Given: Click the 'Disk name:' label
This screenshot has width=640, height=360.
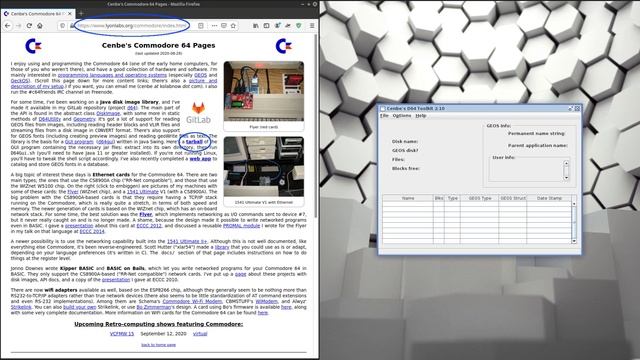Looking at the screenshot, I should [405, 142].
